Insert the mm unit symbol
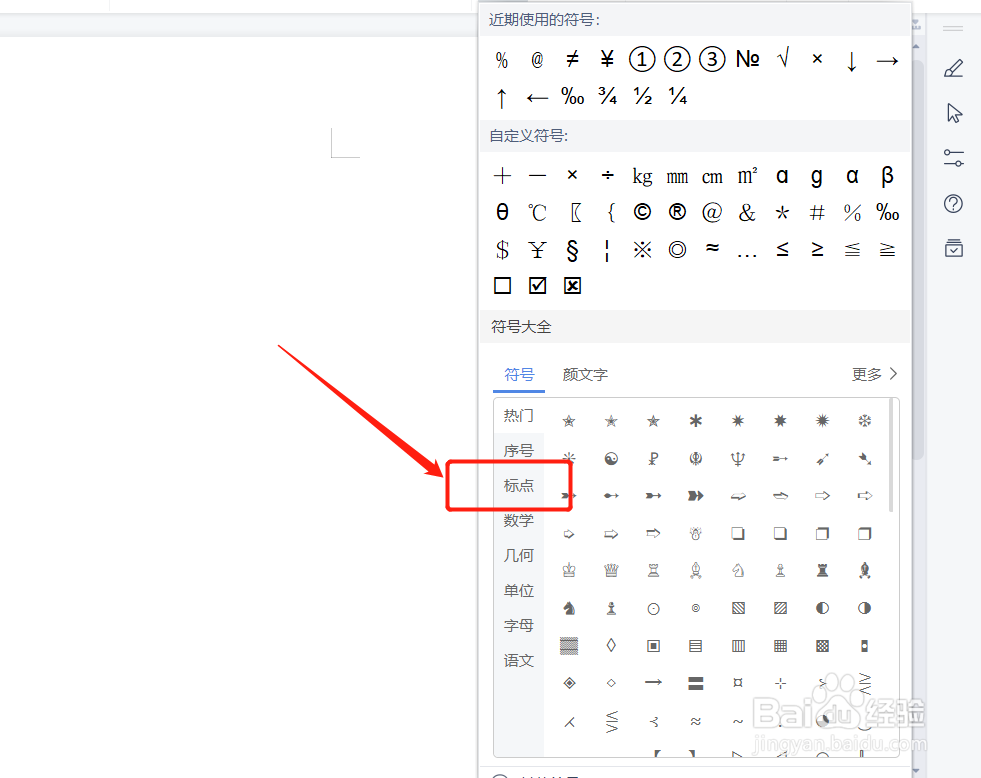 point(677,178)
